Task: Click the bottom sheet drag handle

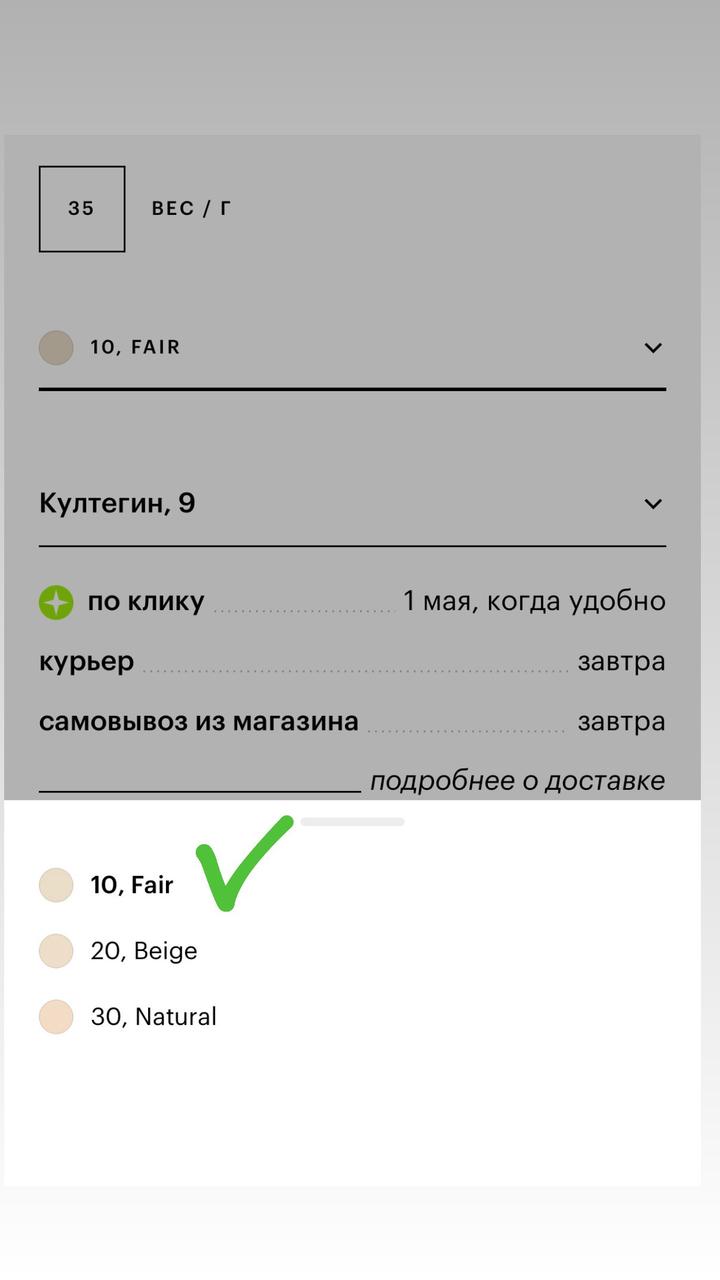Action: click(352, 822)
